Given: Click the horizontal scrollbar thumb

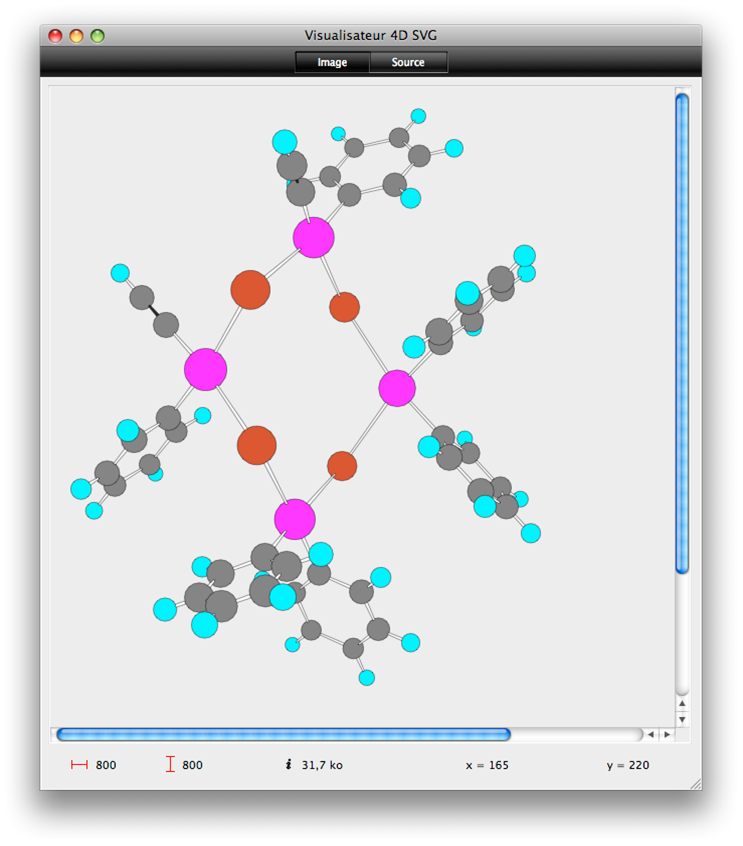Looking at the screenshot, I should point(283,734).
